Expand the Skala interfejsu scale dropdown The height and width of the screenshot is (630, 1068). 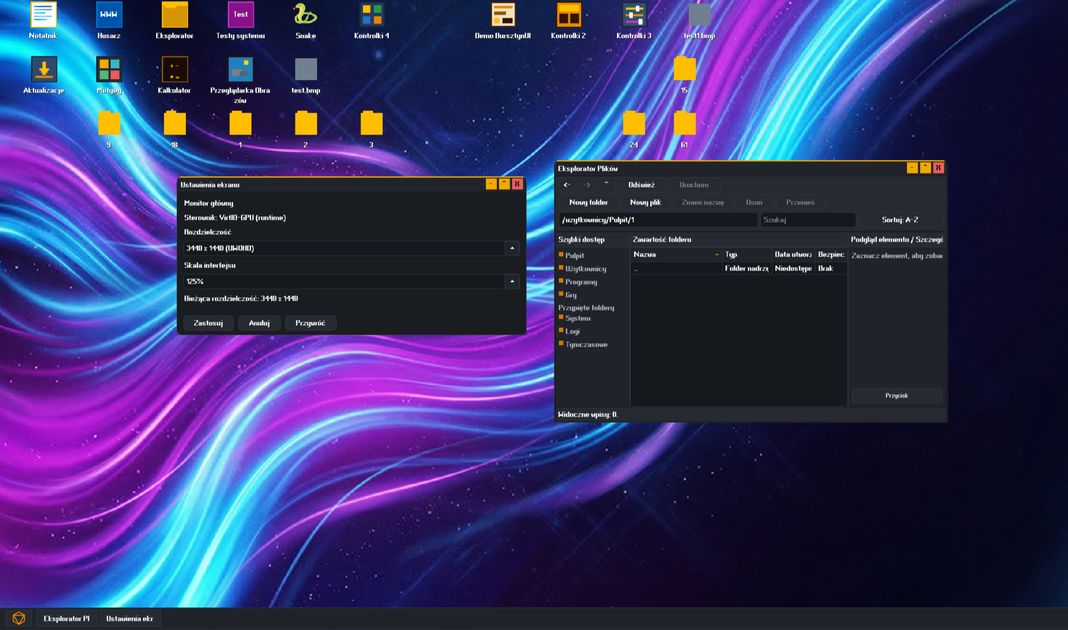click(x=512, y=281)
